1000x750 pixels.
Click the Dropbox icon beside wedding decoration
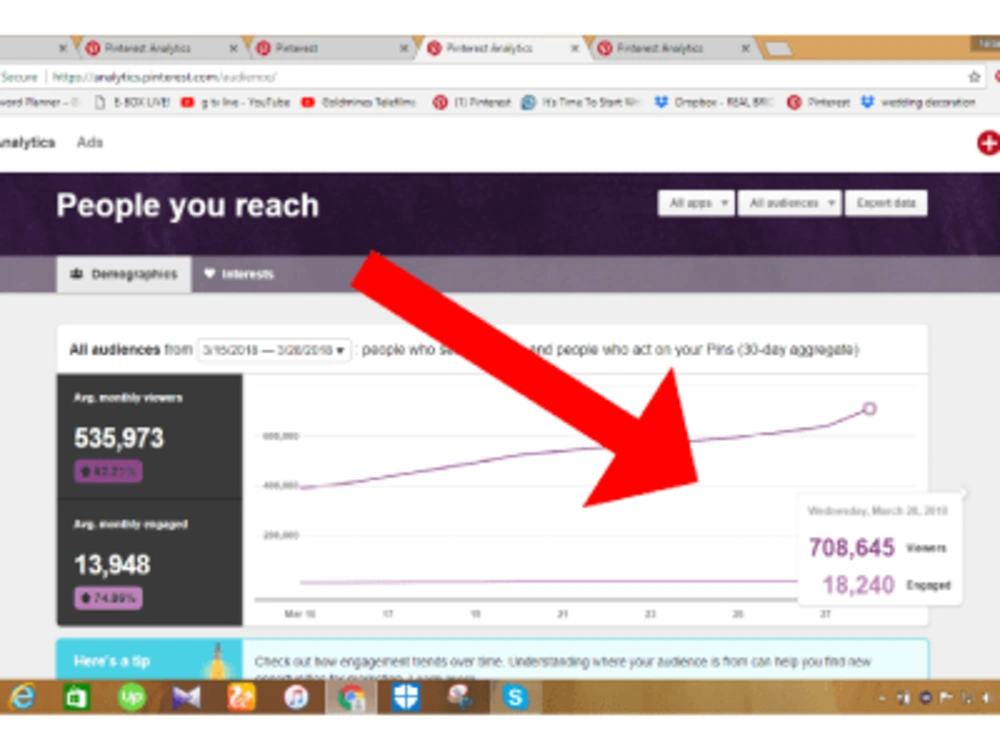pyautogui.click(x=867, y=102)
